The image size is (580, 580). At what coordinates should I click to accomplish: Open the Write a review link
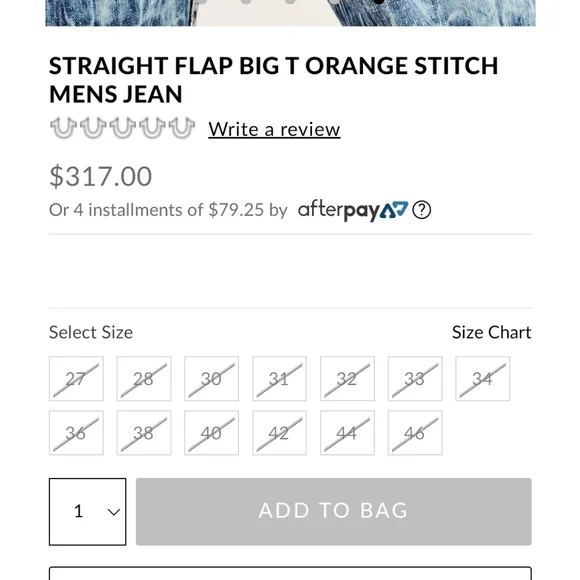(274, 129)
